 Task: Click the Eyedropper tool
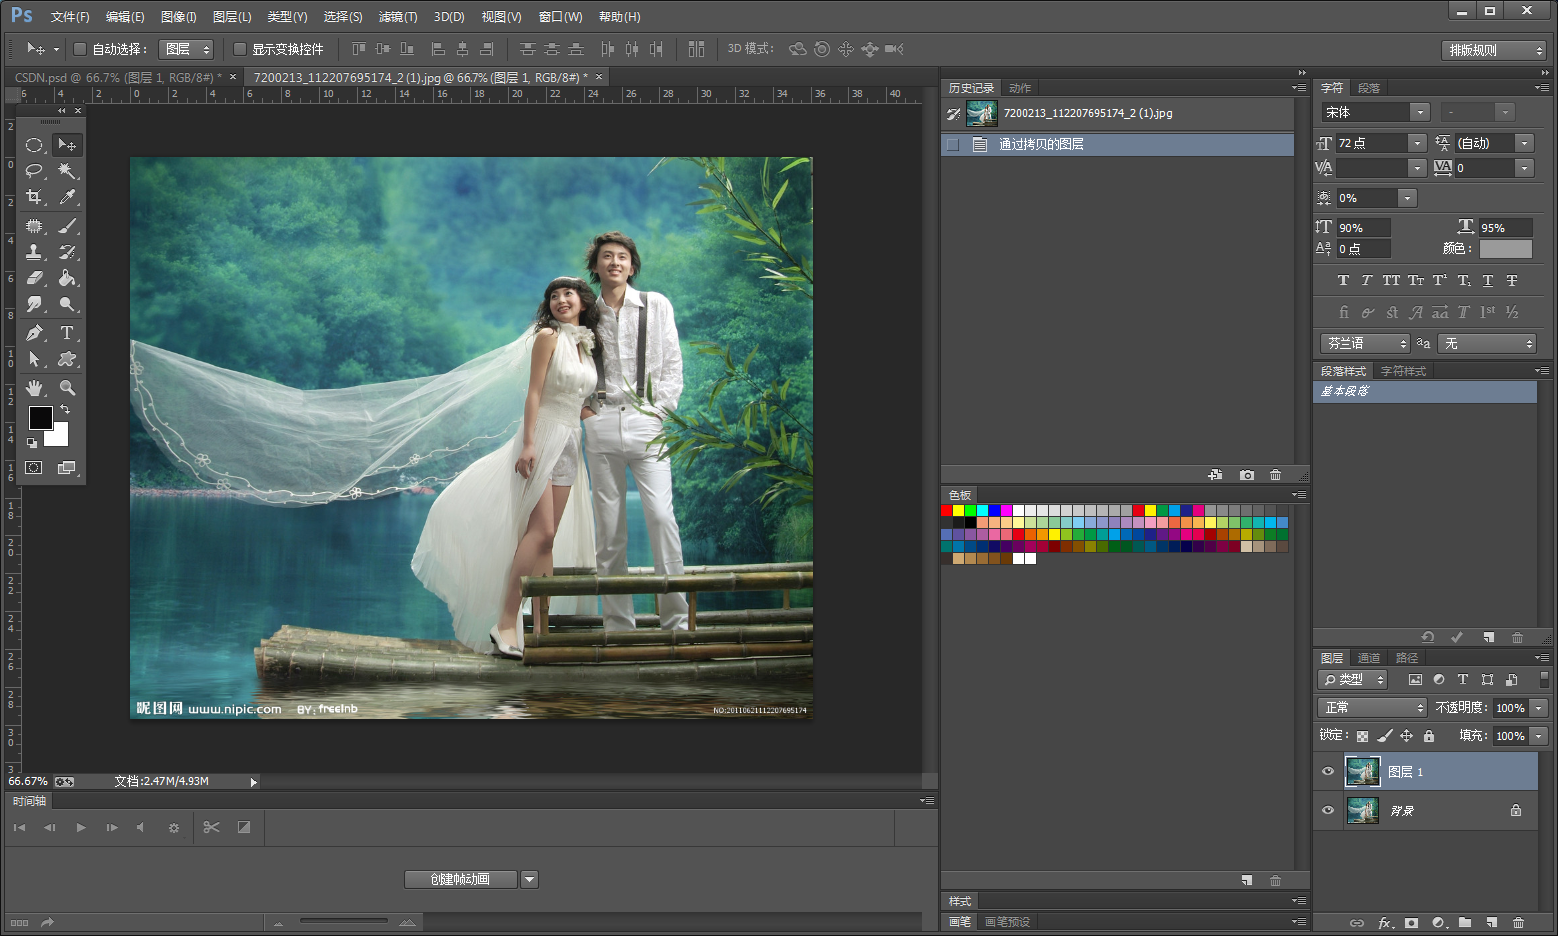tap(67, 197)
